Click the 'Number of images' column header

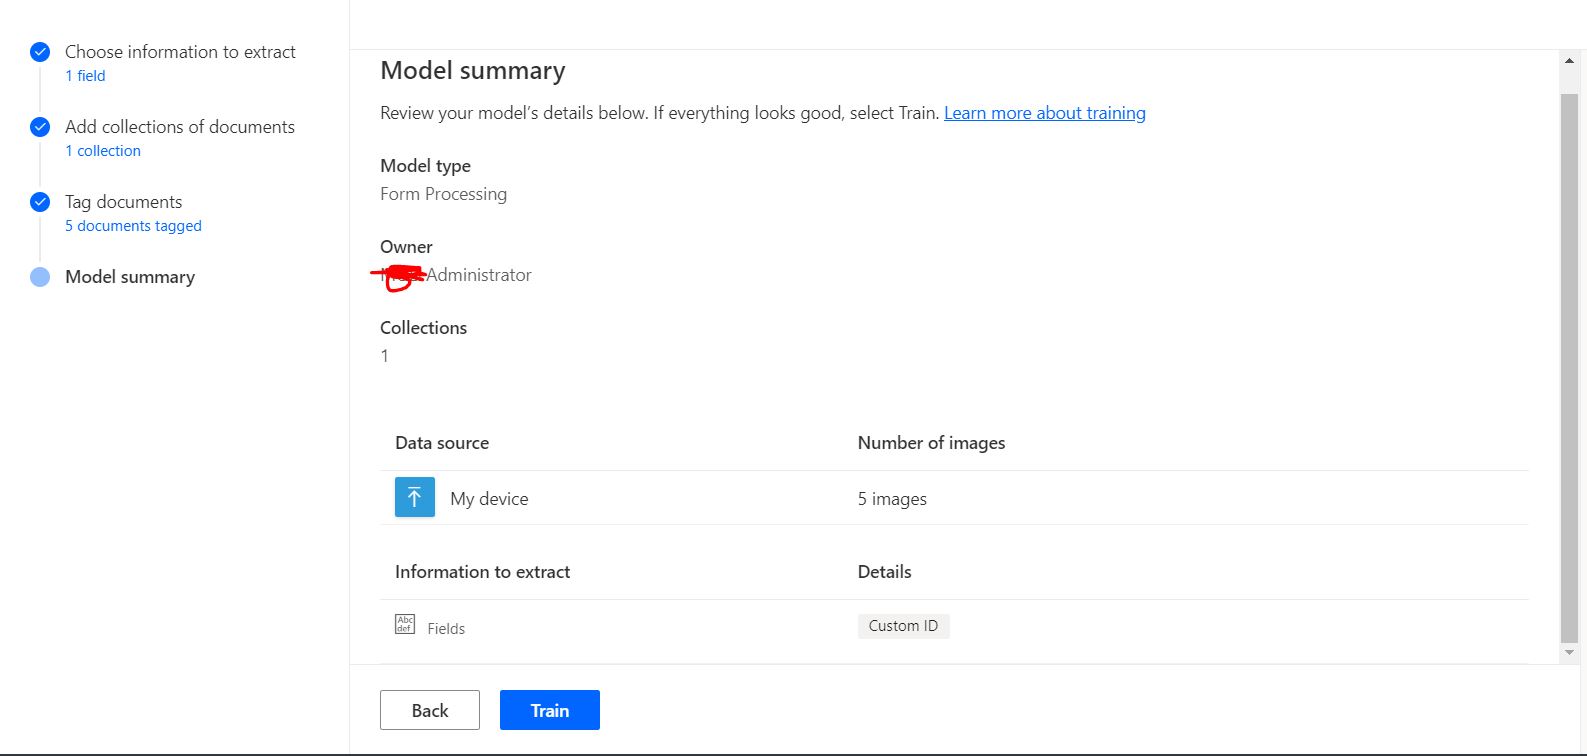pyautogui.click(x=931, y=443)
